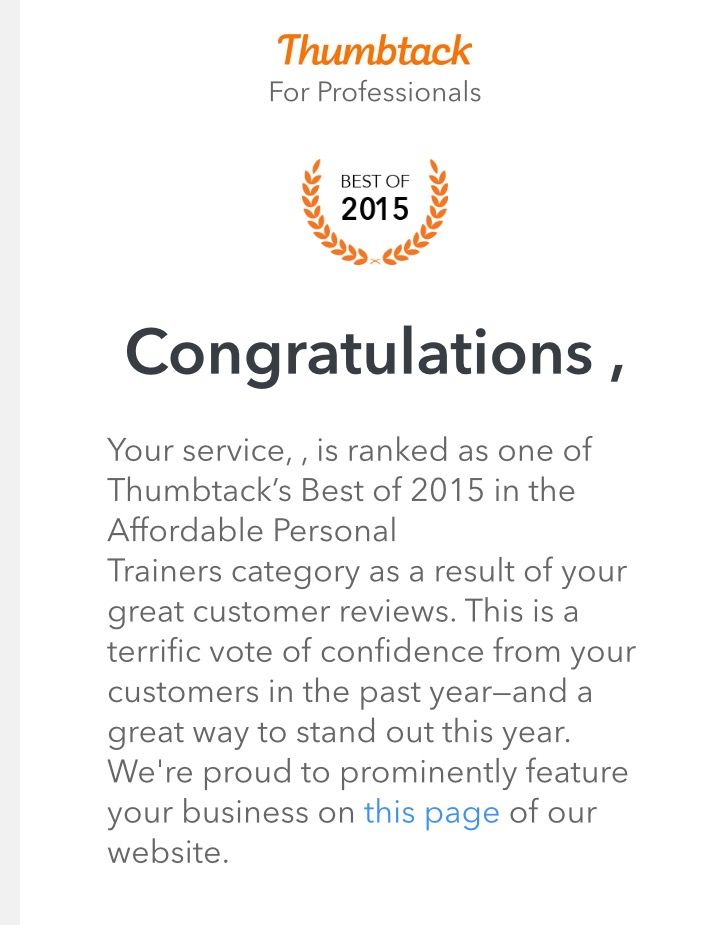Viewport: 710px width, 925px height.
Task: Click the "For Professionals" subtitle
Action: [374, 93]
